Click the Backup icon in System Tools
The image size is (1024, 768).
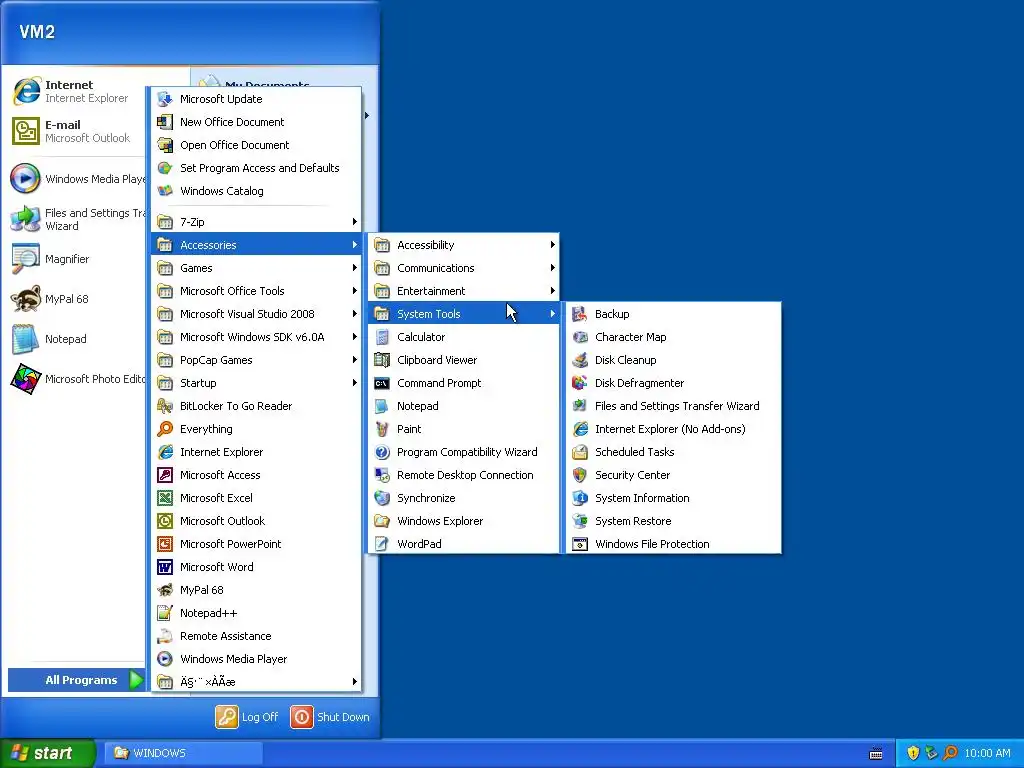coord(579,314)
